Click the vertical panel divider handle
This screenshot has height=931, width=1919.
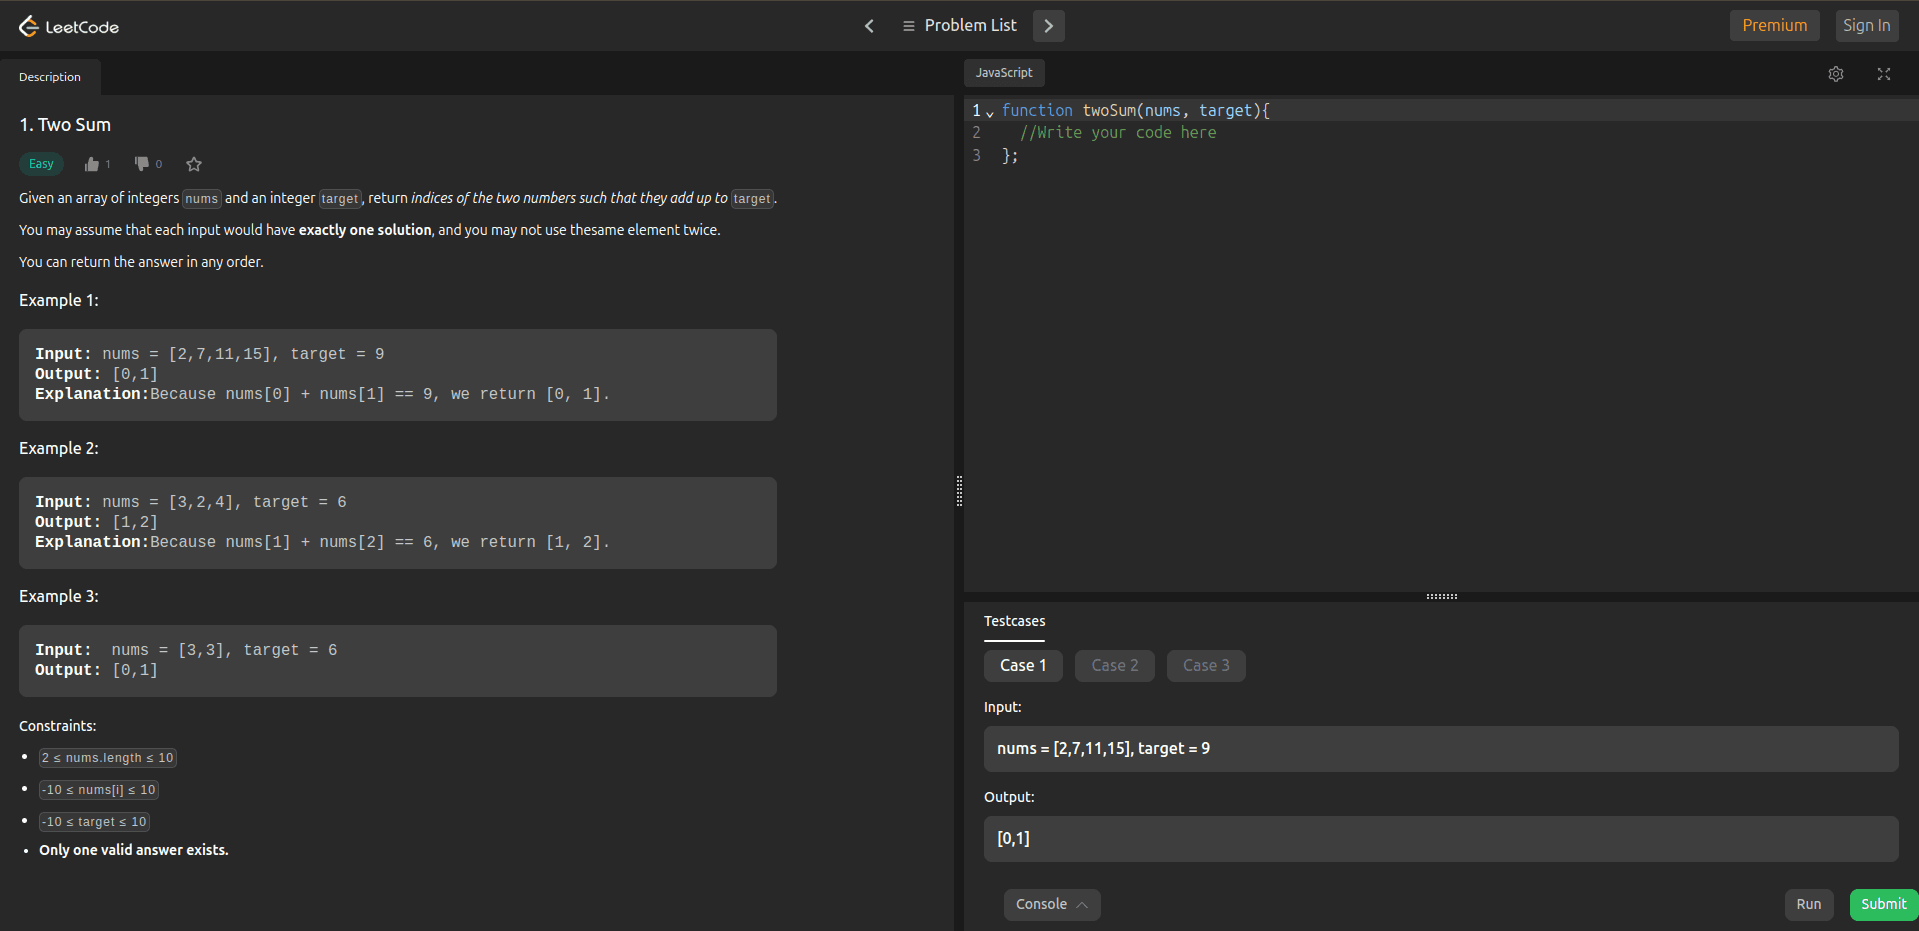959,491
